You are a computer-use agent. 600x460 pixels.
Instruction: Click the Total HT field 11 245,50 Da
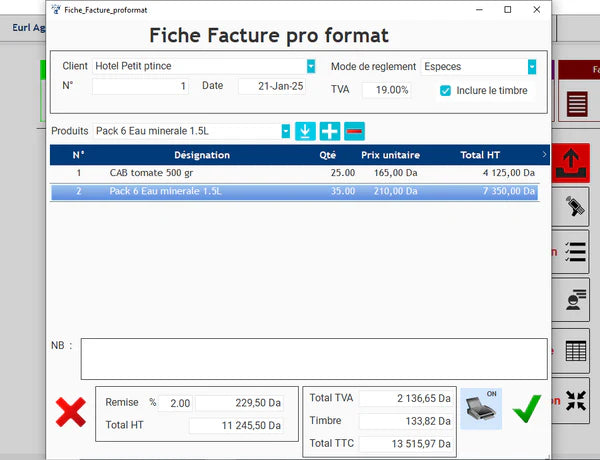point(236,426)
